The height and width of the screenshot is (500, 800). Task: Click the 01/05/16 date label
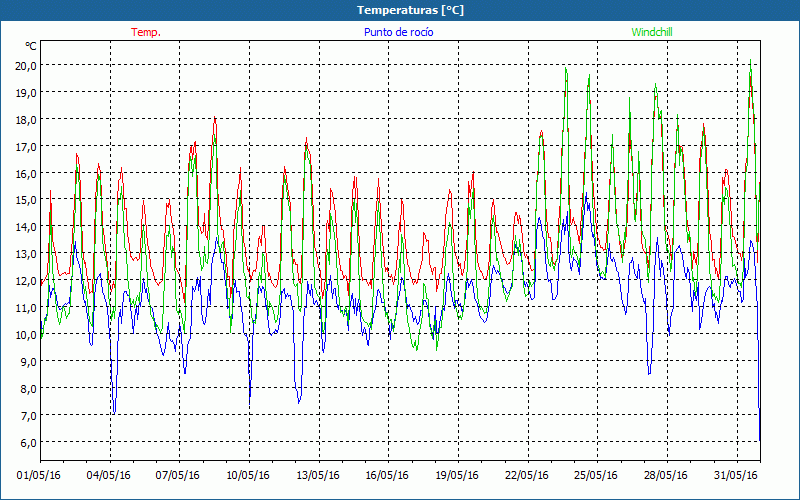tap(39, 476)
